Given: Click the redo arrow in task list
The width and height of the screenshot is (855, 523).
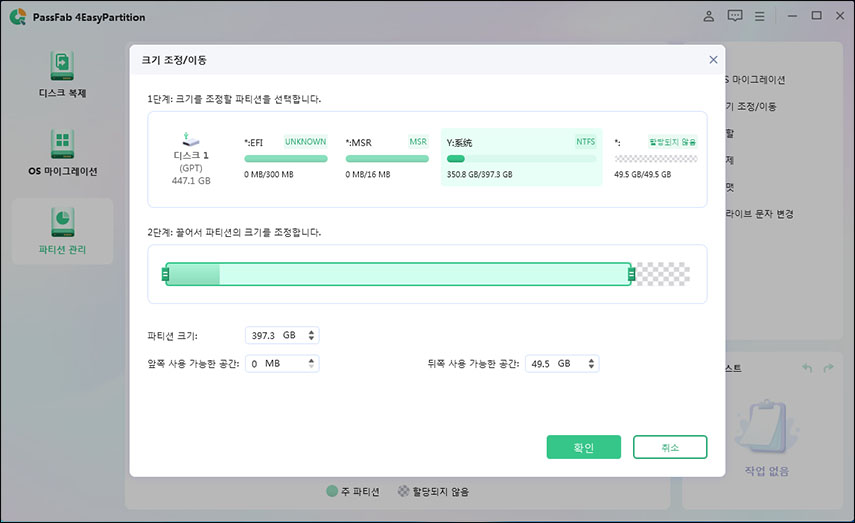Looking at the screenshot, I should (828, 368).
